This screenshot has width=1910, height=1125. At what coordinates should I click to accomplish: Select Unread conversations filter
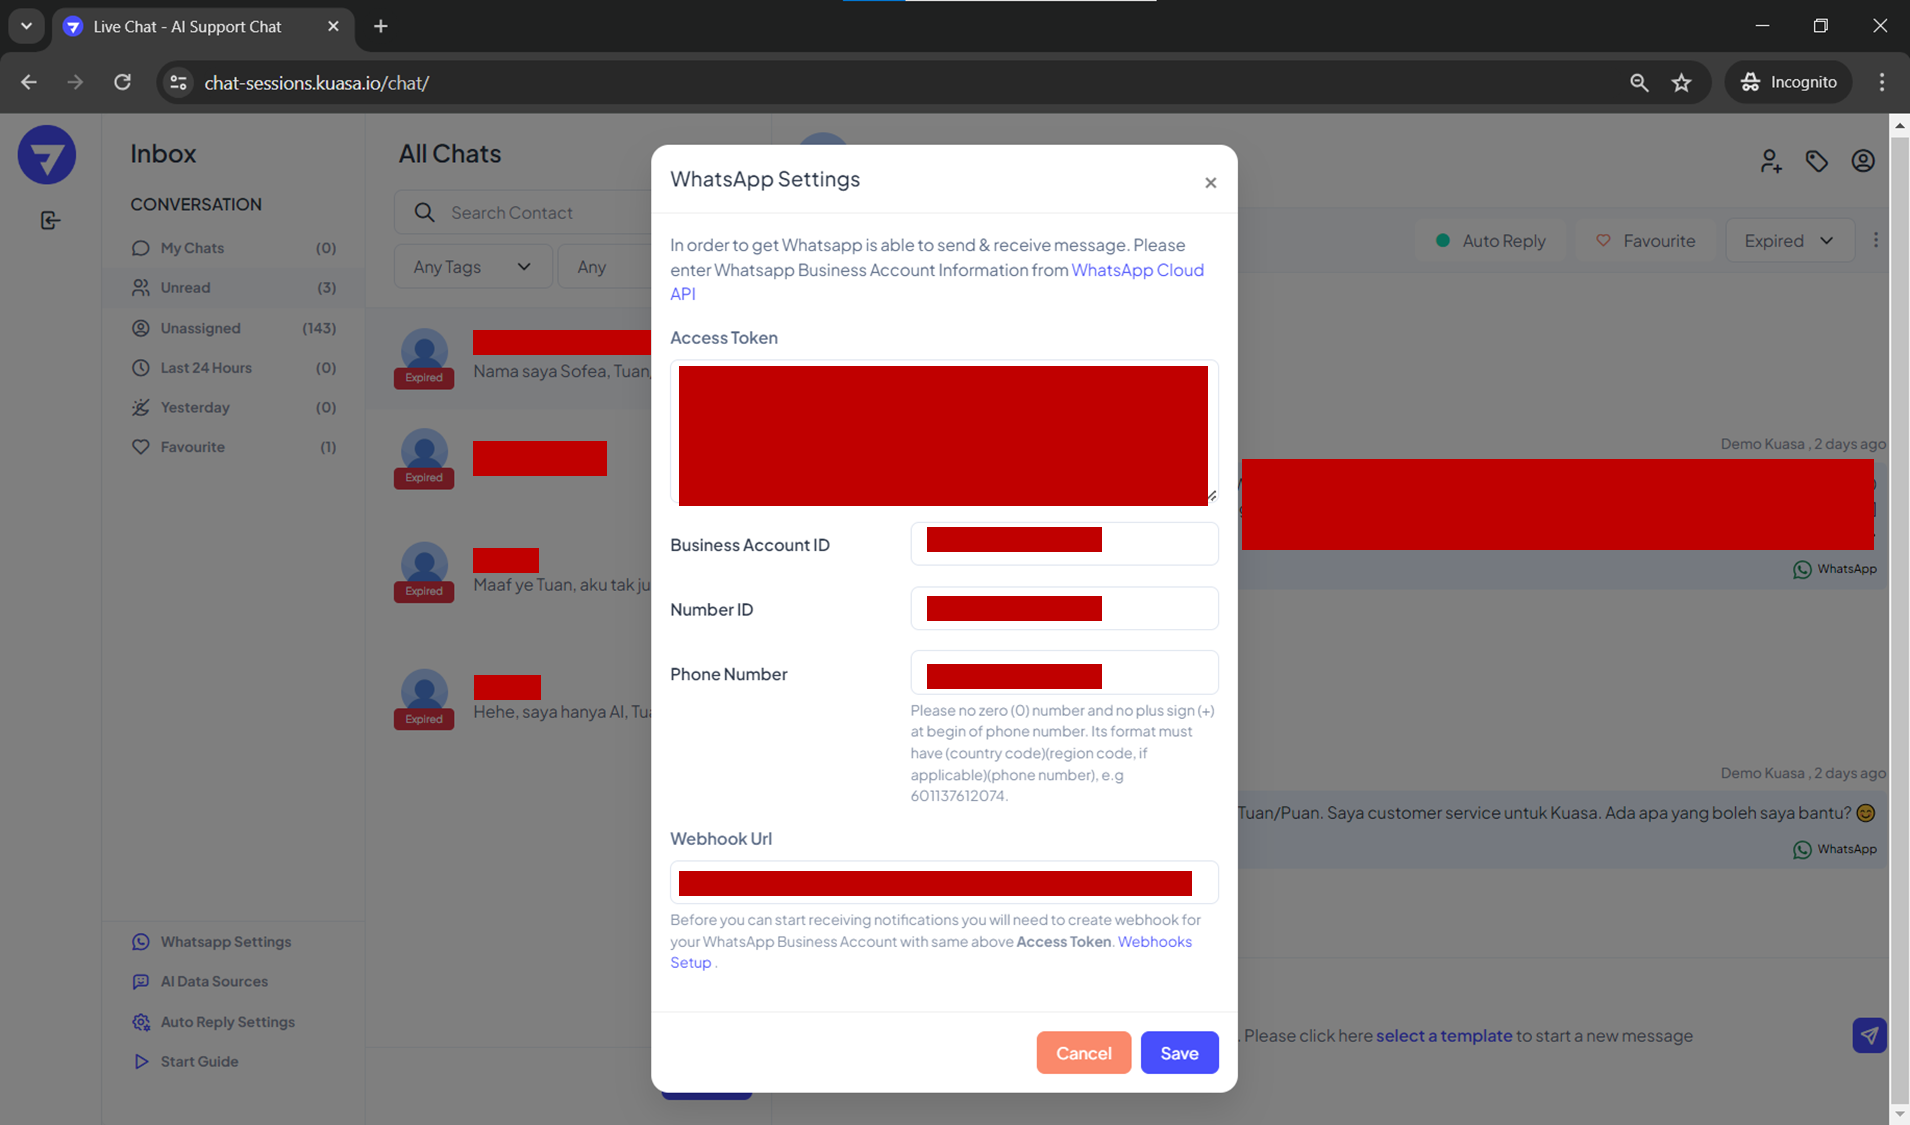pyautogui.click(x=186, y=288)
